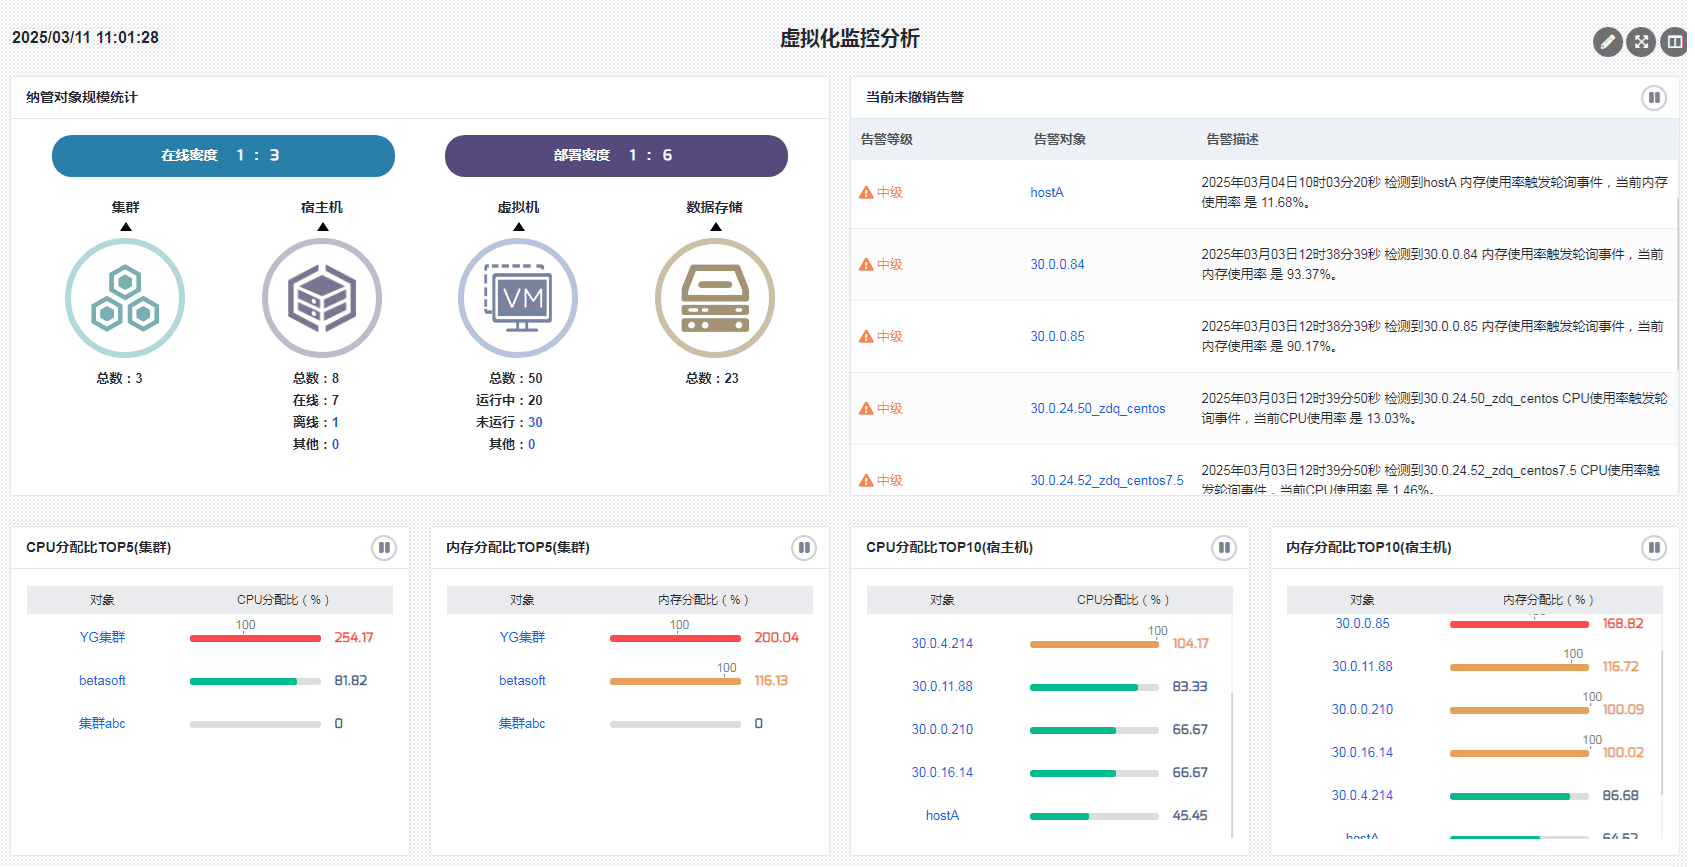Pause the CPU分配比TOP10(宿主机) panel
The width and height of the screenshot is (1695, 867).
click(x=1224, y=548)
